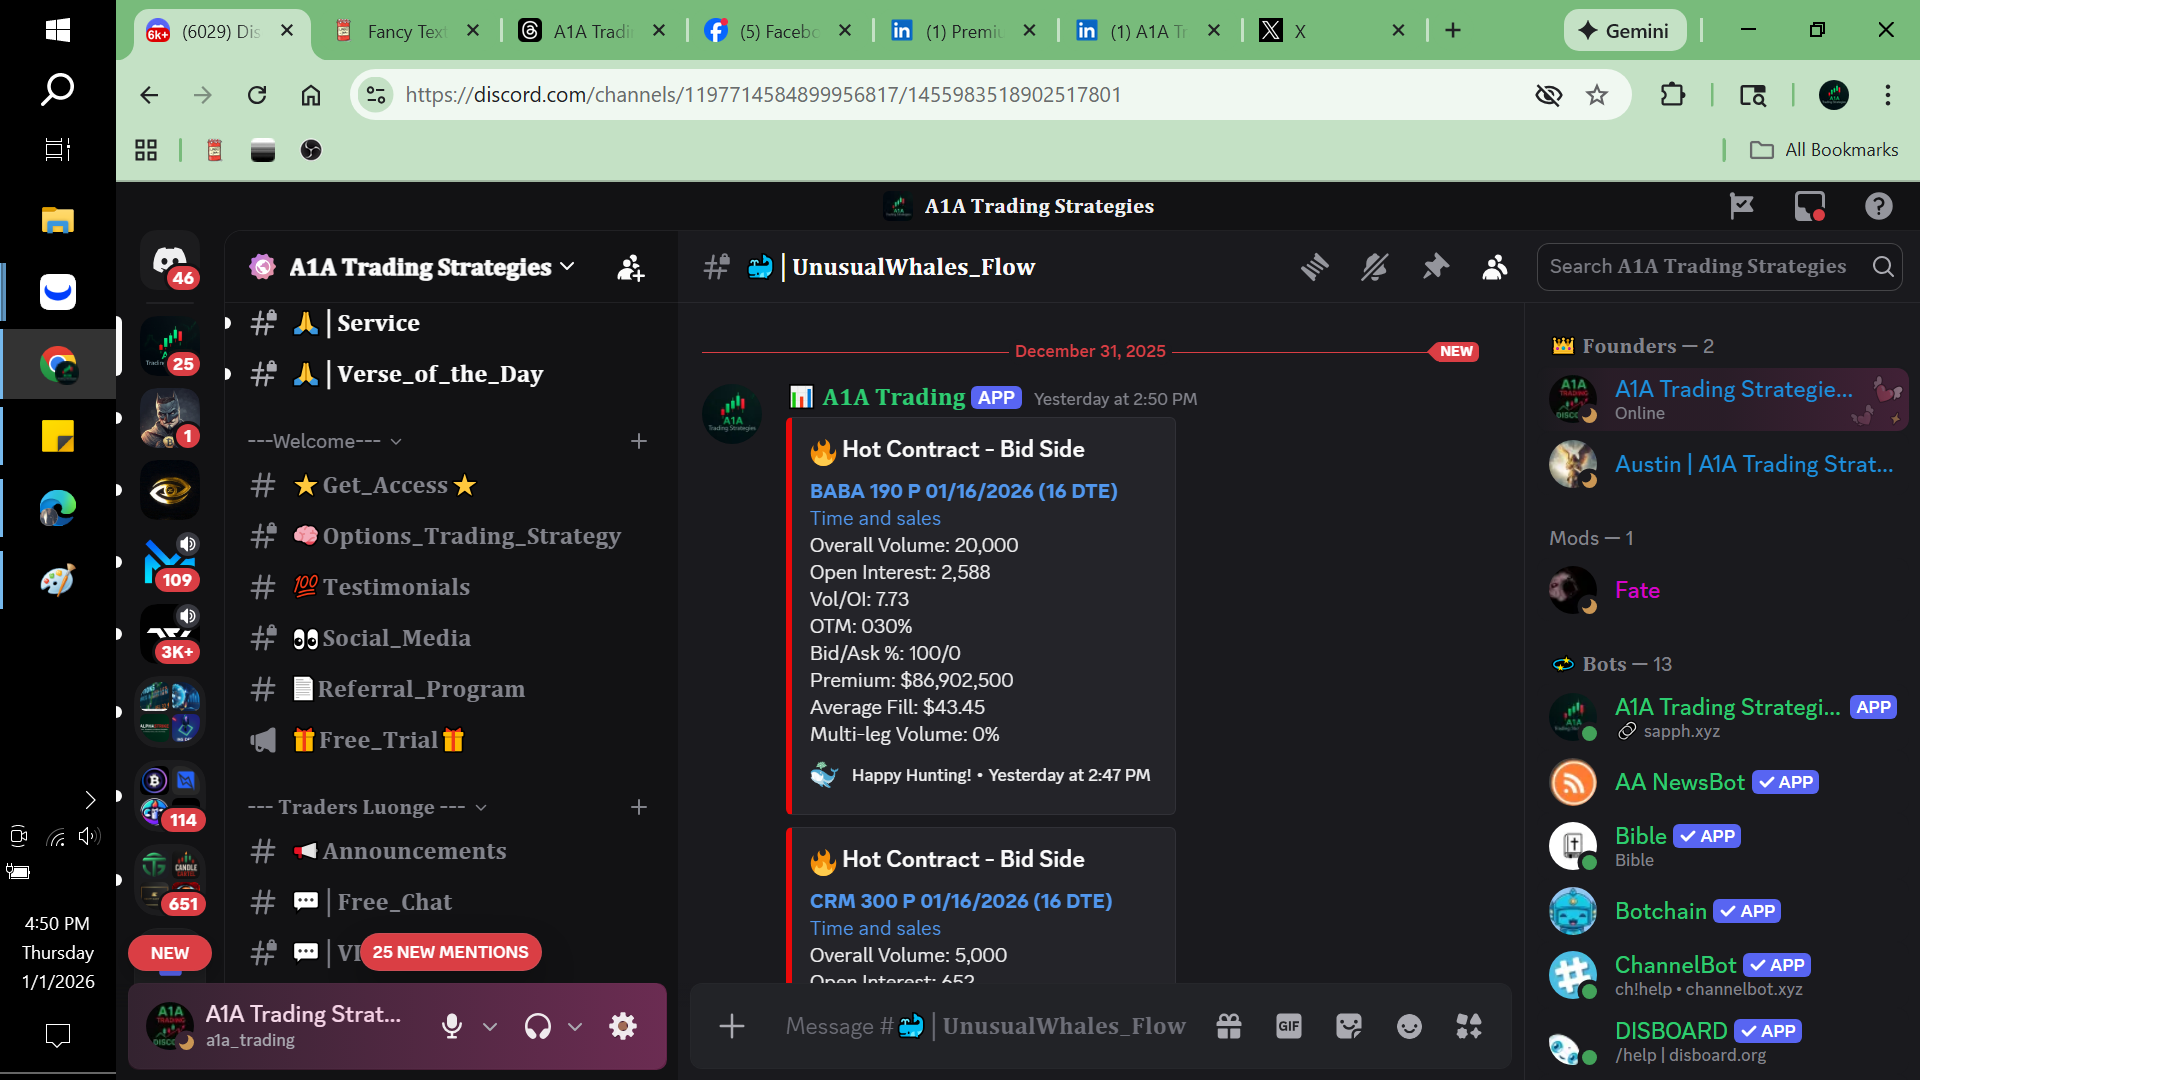Collapse the ---Welcome--- category
This screenshot has height=1080, width=2176.
[x=325, y=441]
